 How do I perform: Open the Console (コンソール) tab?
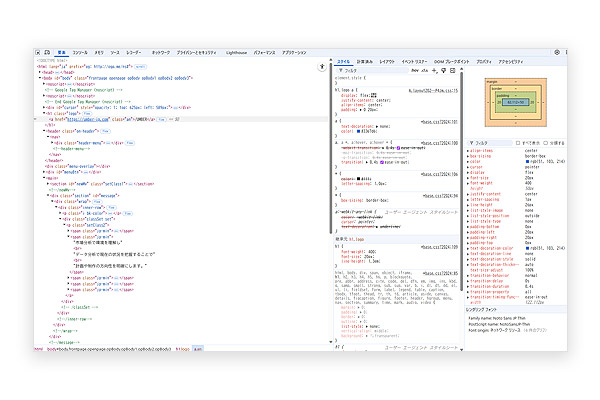pos(80,52)
